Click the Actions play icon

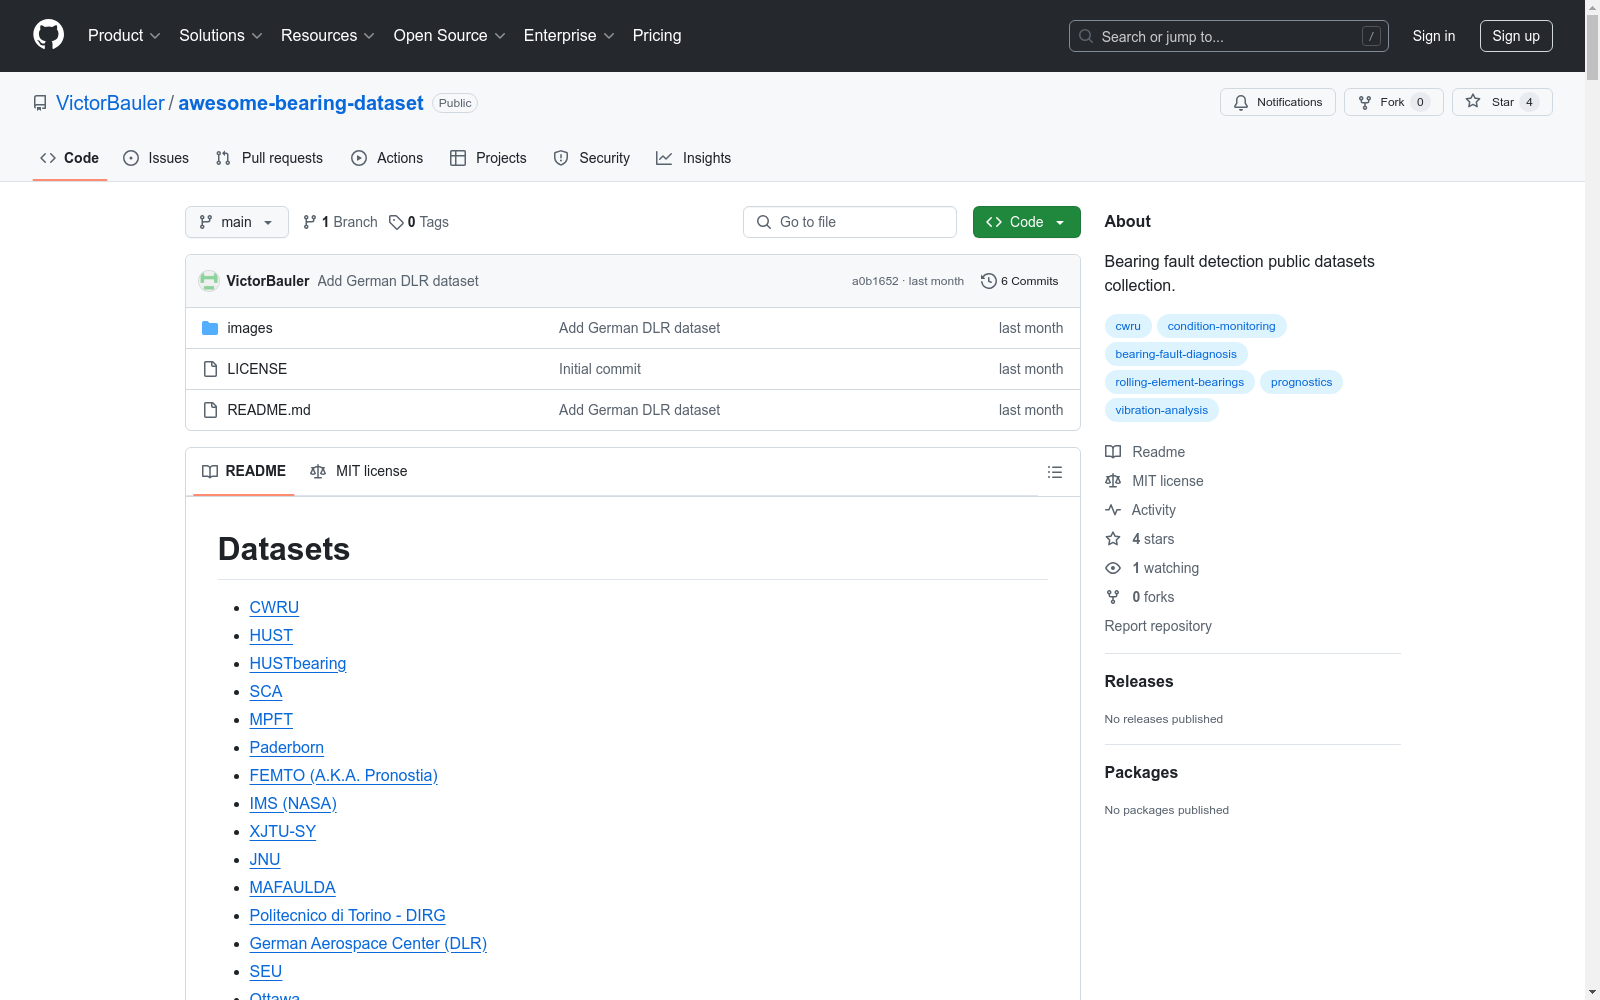tap(359, 158)
